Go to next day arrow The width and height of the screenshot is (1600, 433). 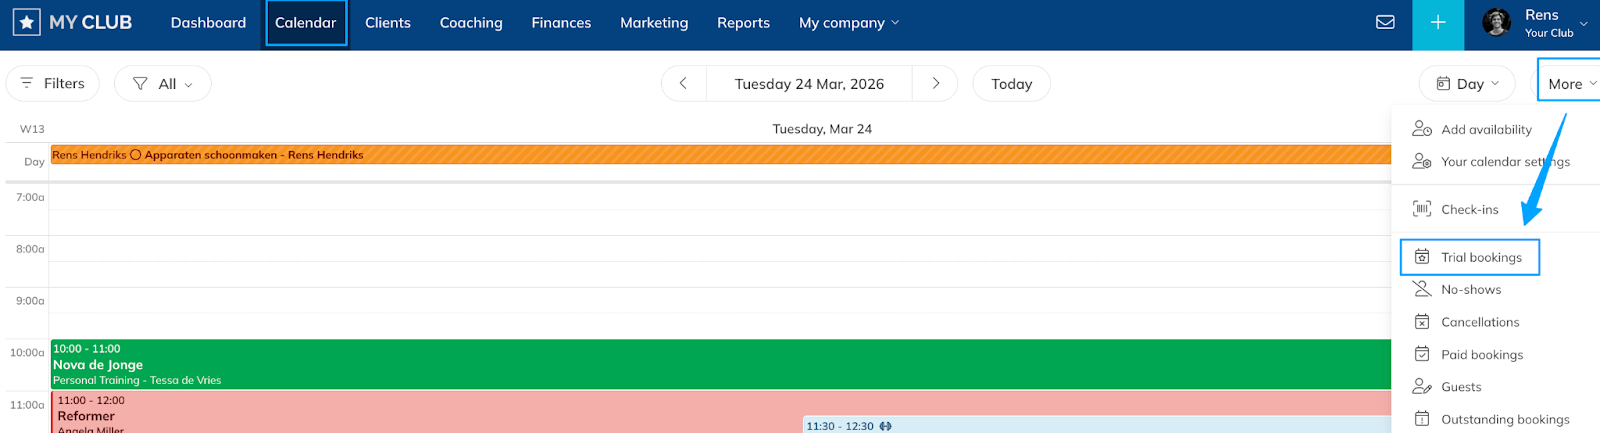pyautogui.click(x=935, y=84)
